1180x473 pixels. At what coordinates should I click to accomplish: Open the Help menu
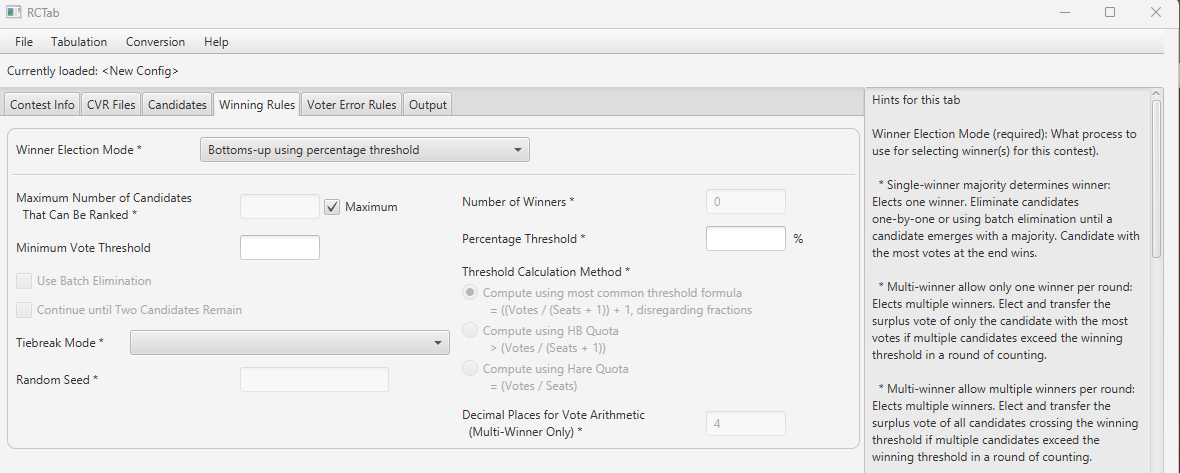click(x=216, y=42)
